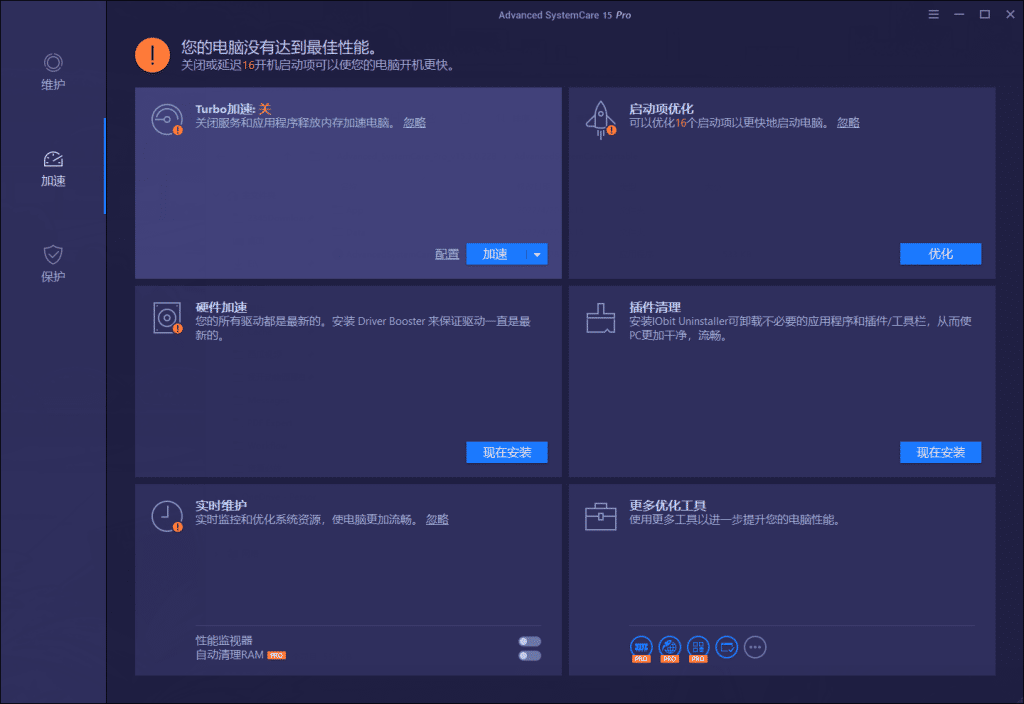Click the 实时维护 heading
1024x704 pixels.
click(221, 505)
